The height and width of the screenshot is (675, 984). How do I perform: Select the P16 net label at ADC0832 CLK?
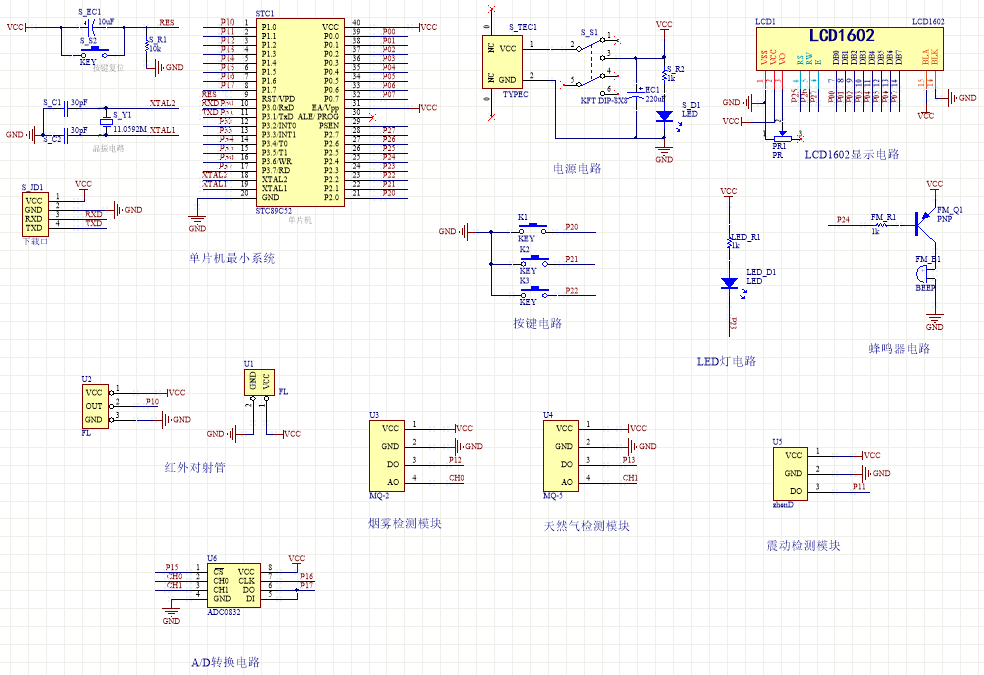click(x=306, y=576)
